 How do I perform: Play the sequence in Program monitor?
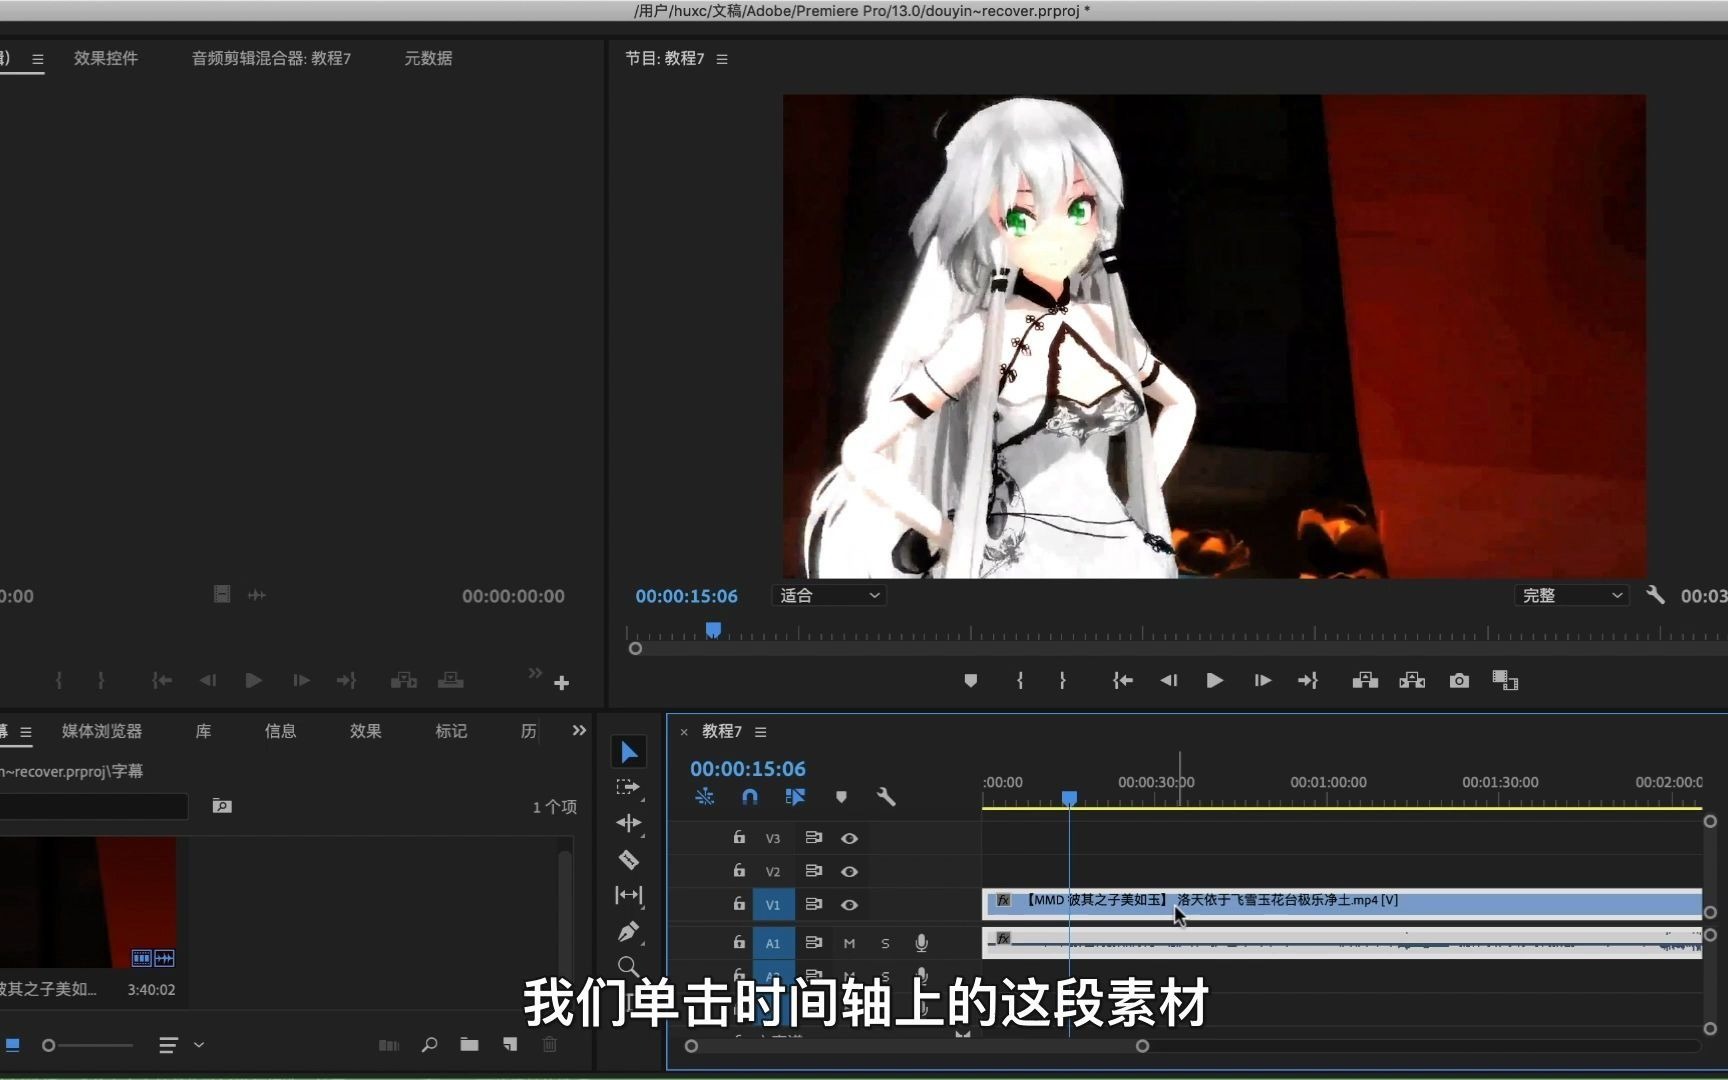[1214, 681]
